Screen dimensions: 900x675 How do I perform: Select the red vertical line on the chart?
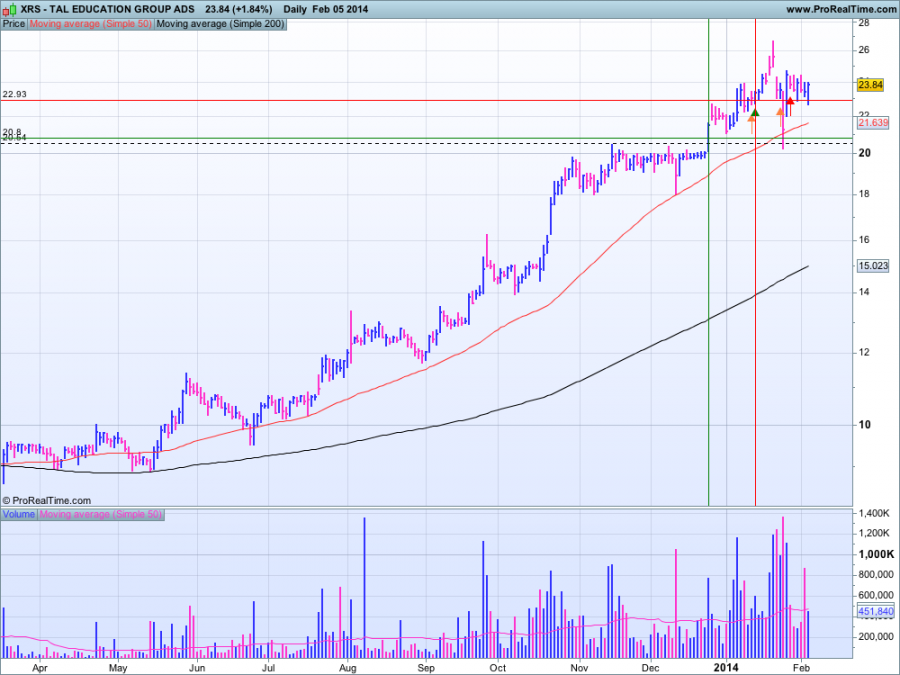click(755, 262)
